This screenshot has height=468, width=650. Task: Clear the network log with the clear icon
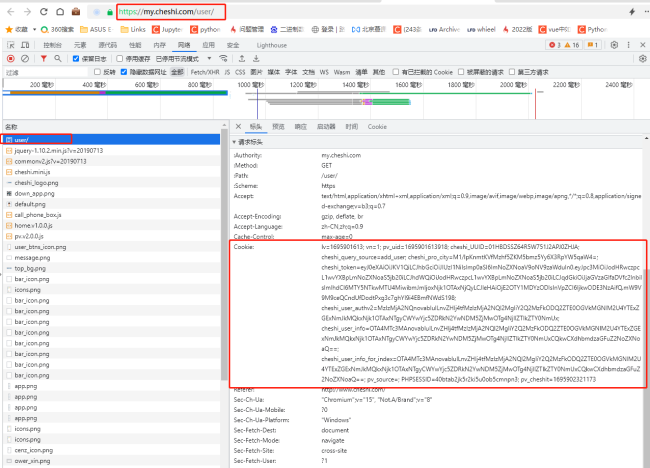pyautogui.click(x=25, y=58)
